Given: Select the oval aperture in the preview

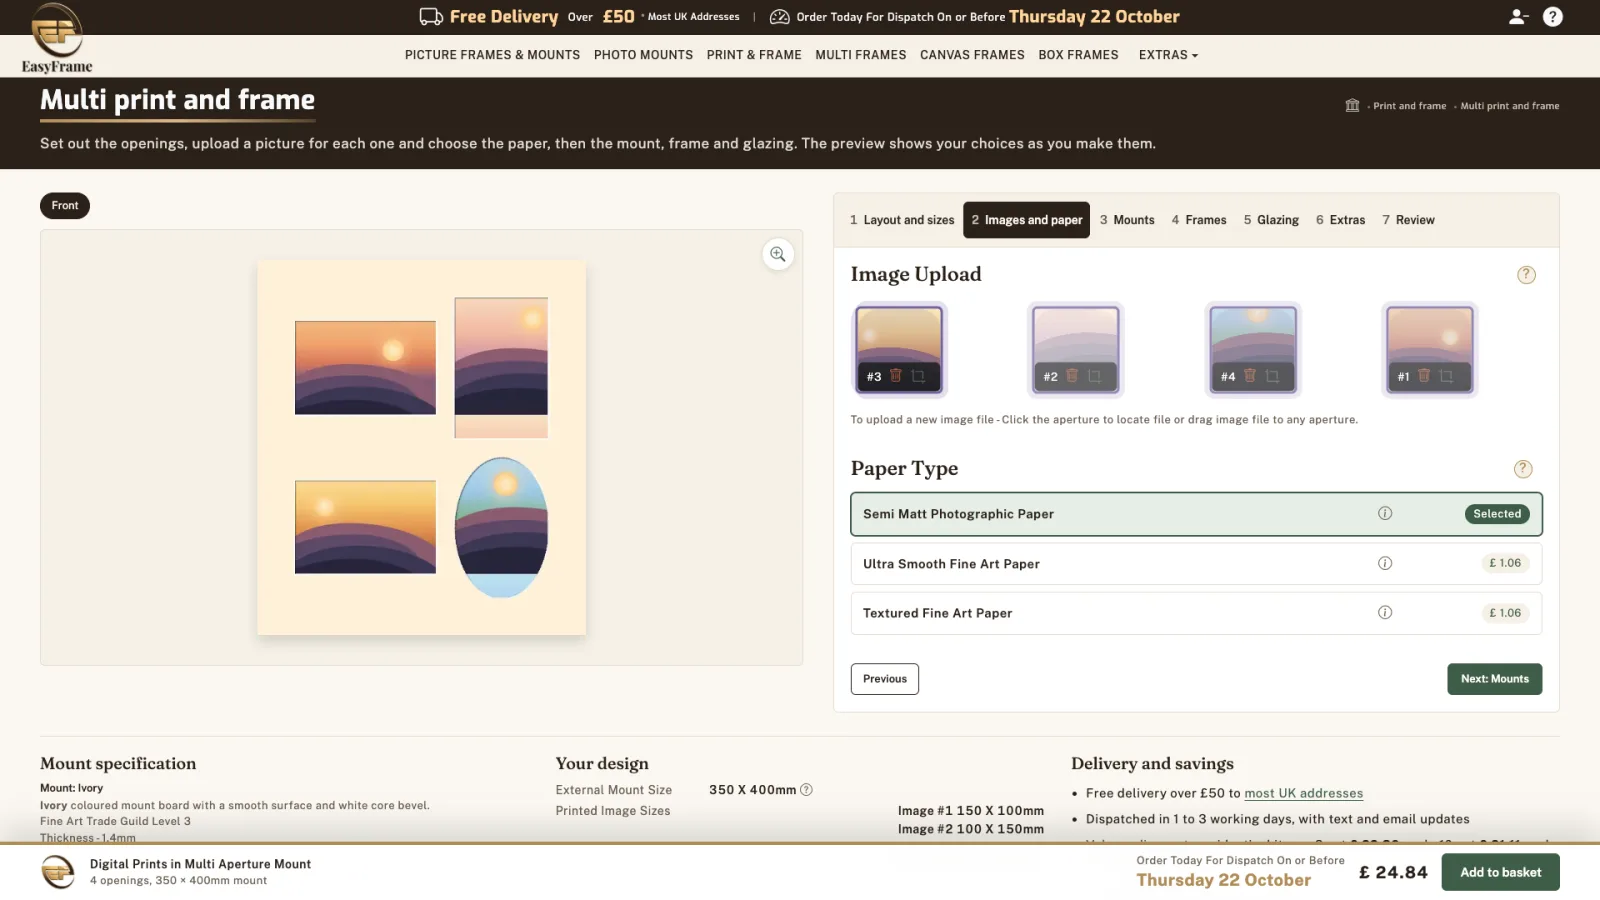Looking at the screenshot, I should 501,527.
